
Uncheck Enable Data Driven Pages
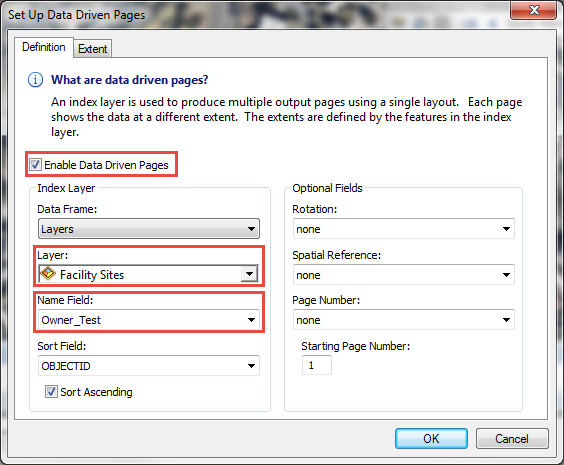point(35,165)
